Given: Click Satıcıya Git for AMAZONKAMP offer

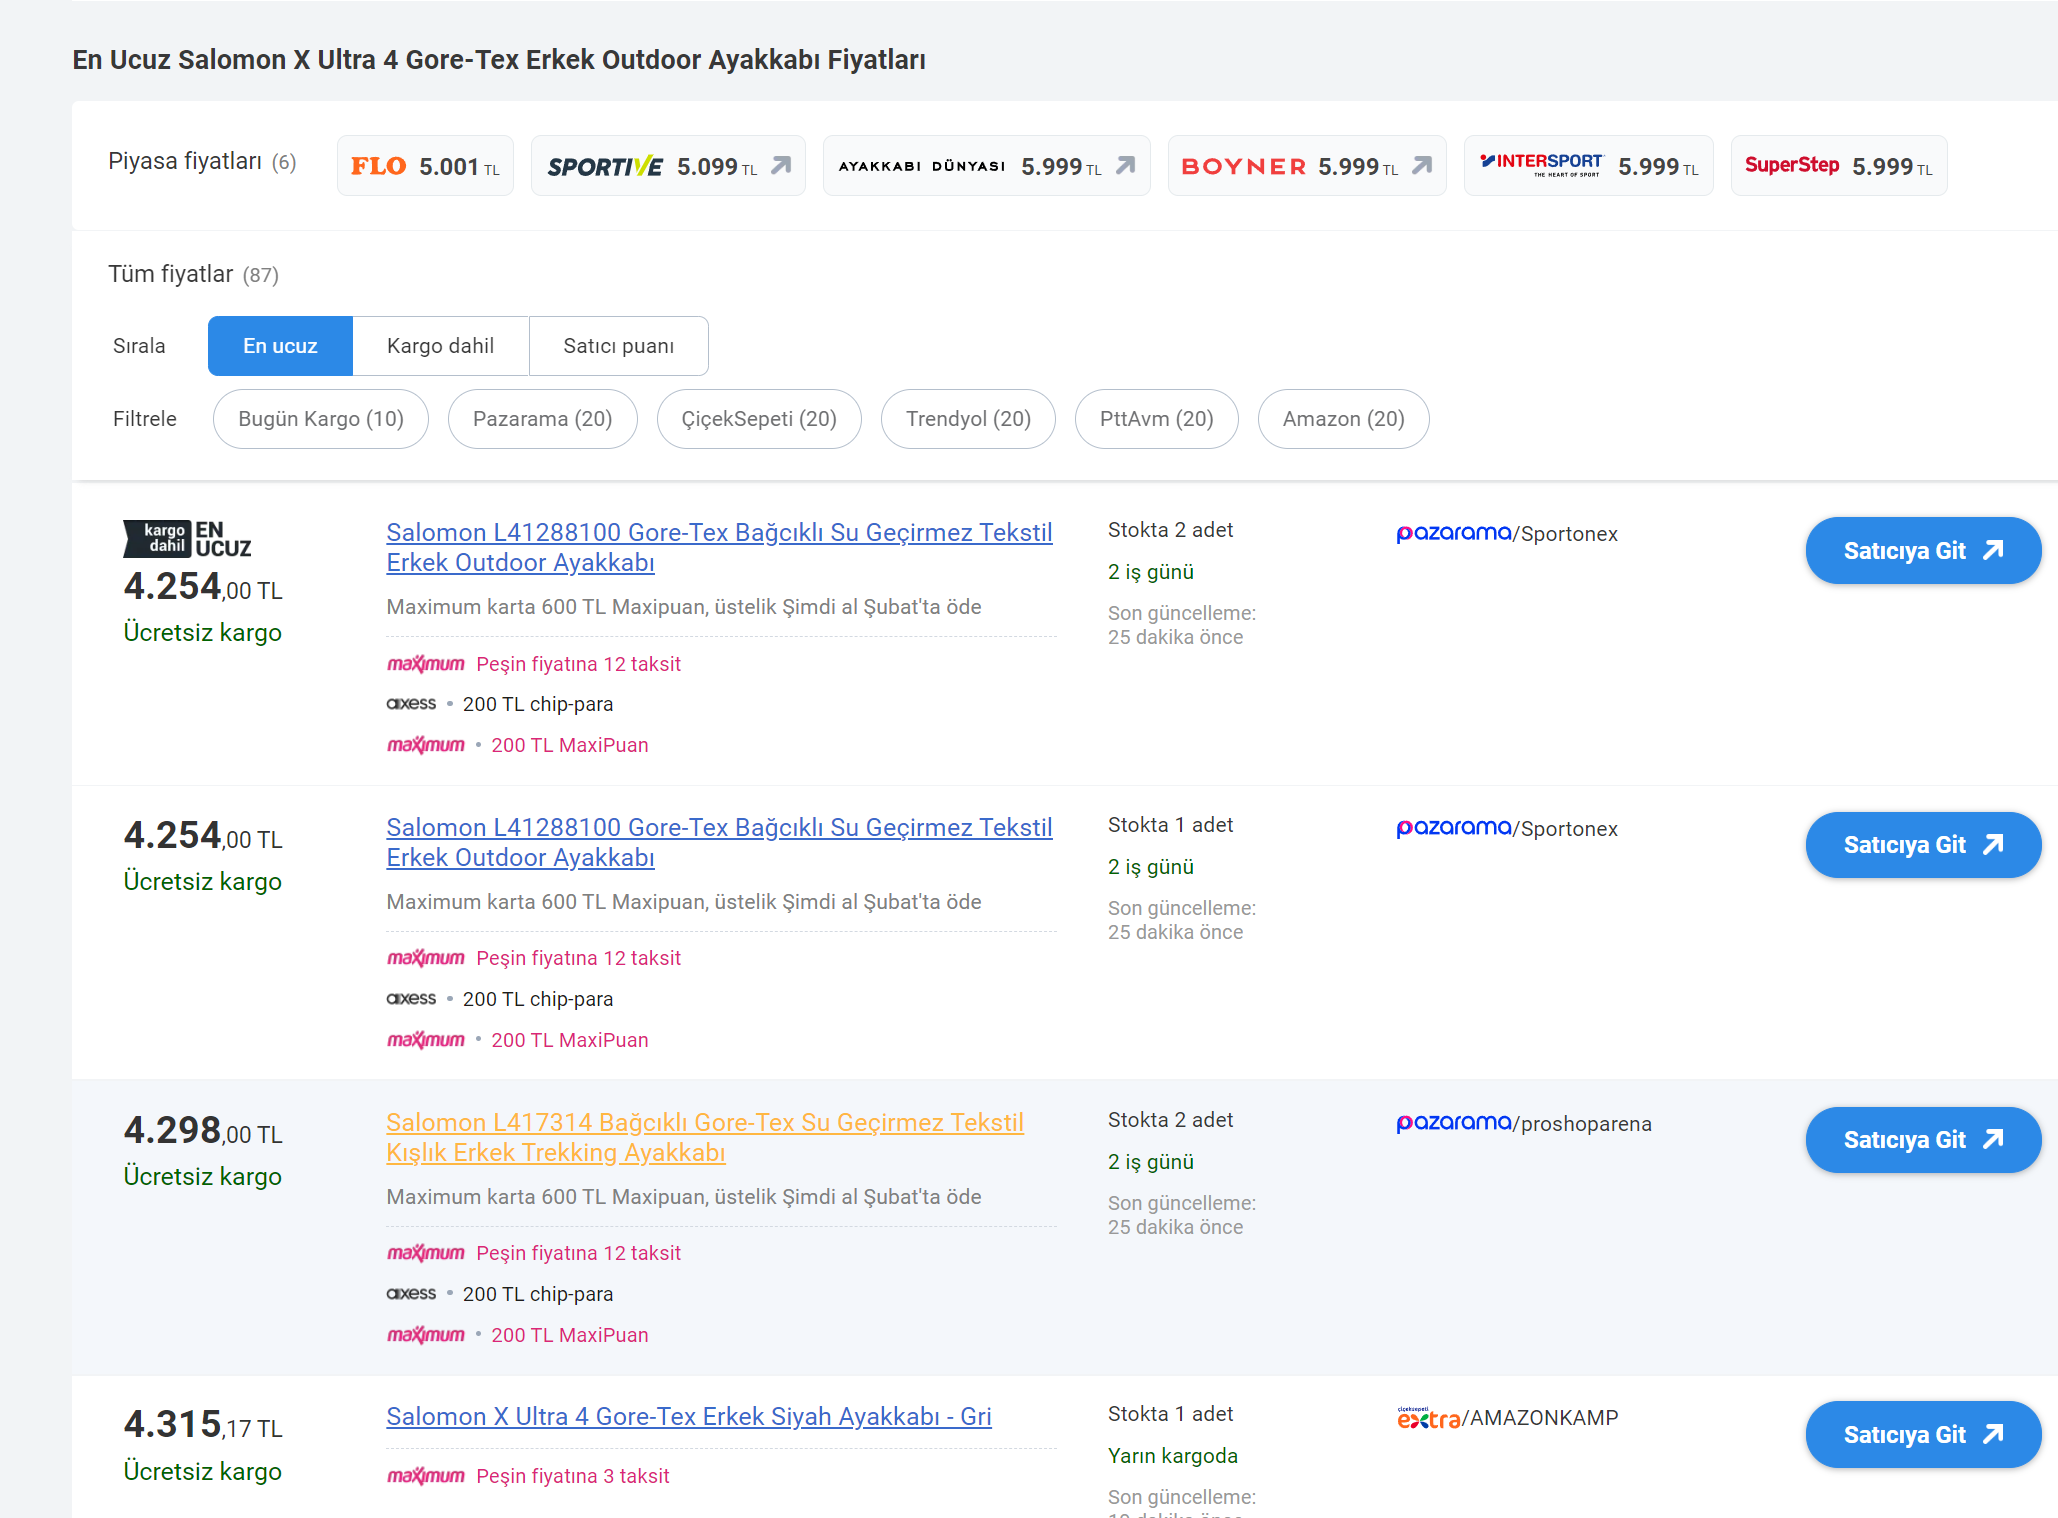Looking at the screenshot, I should (1923, 1435).
